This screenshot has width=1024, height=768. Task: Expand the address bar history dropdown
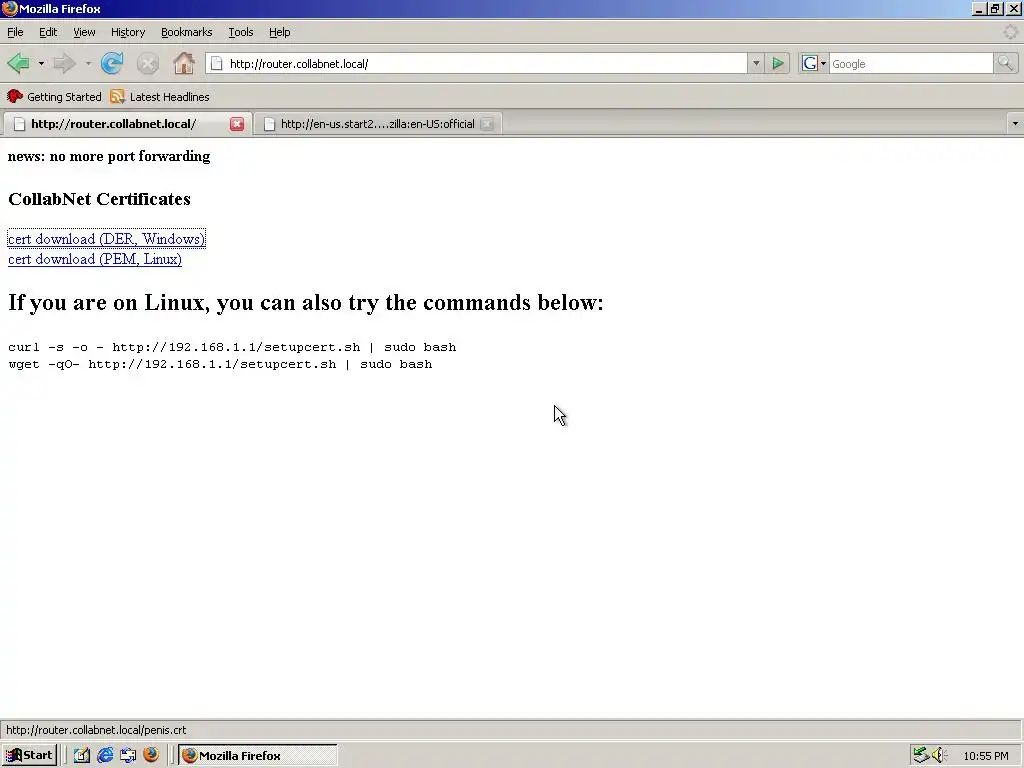tap(756, 63)
